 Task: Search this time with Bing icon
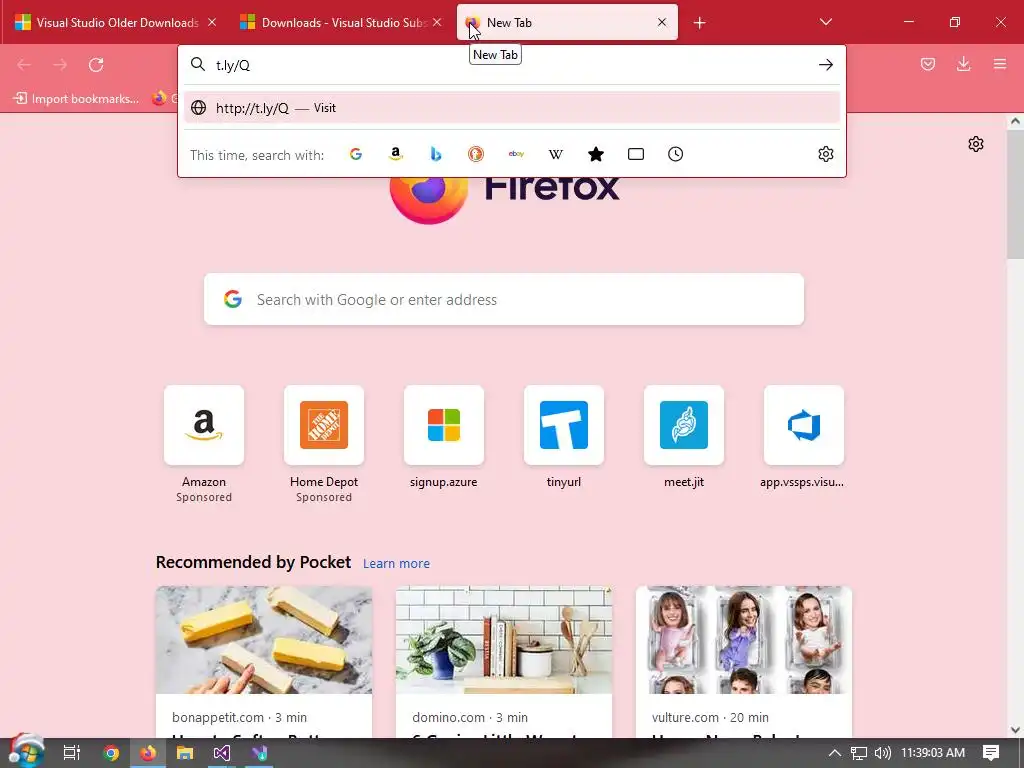click(436, 154)
